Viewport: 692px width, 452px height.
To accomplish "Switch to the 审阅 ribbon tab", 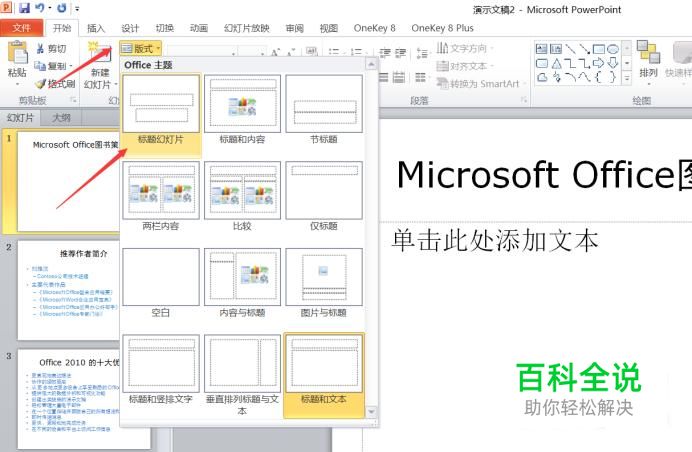I will coord(294,28).
